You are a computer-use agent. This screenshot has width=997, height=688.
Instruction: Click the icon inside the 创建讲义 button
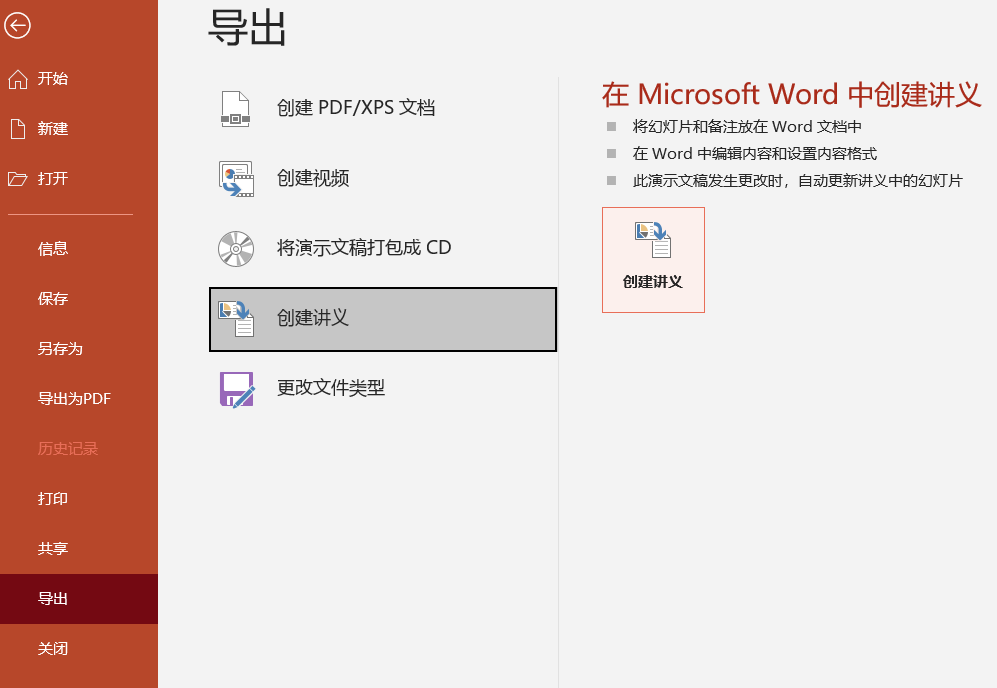pos(653,240)
